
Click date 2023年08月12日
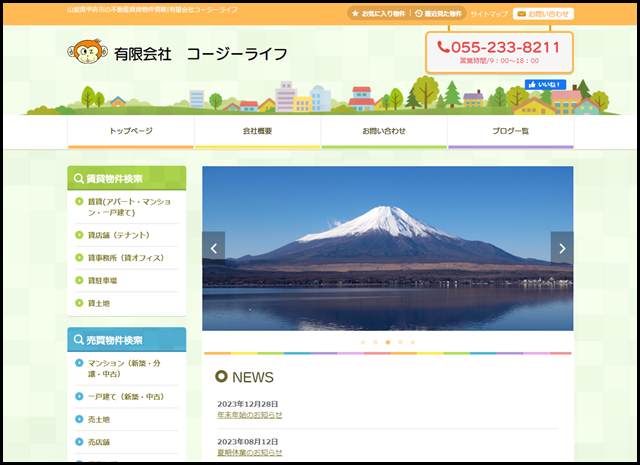[x=248, y=442]
